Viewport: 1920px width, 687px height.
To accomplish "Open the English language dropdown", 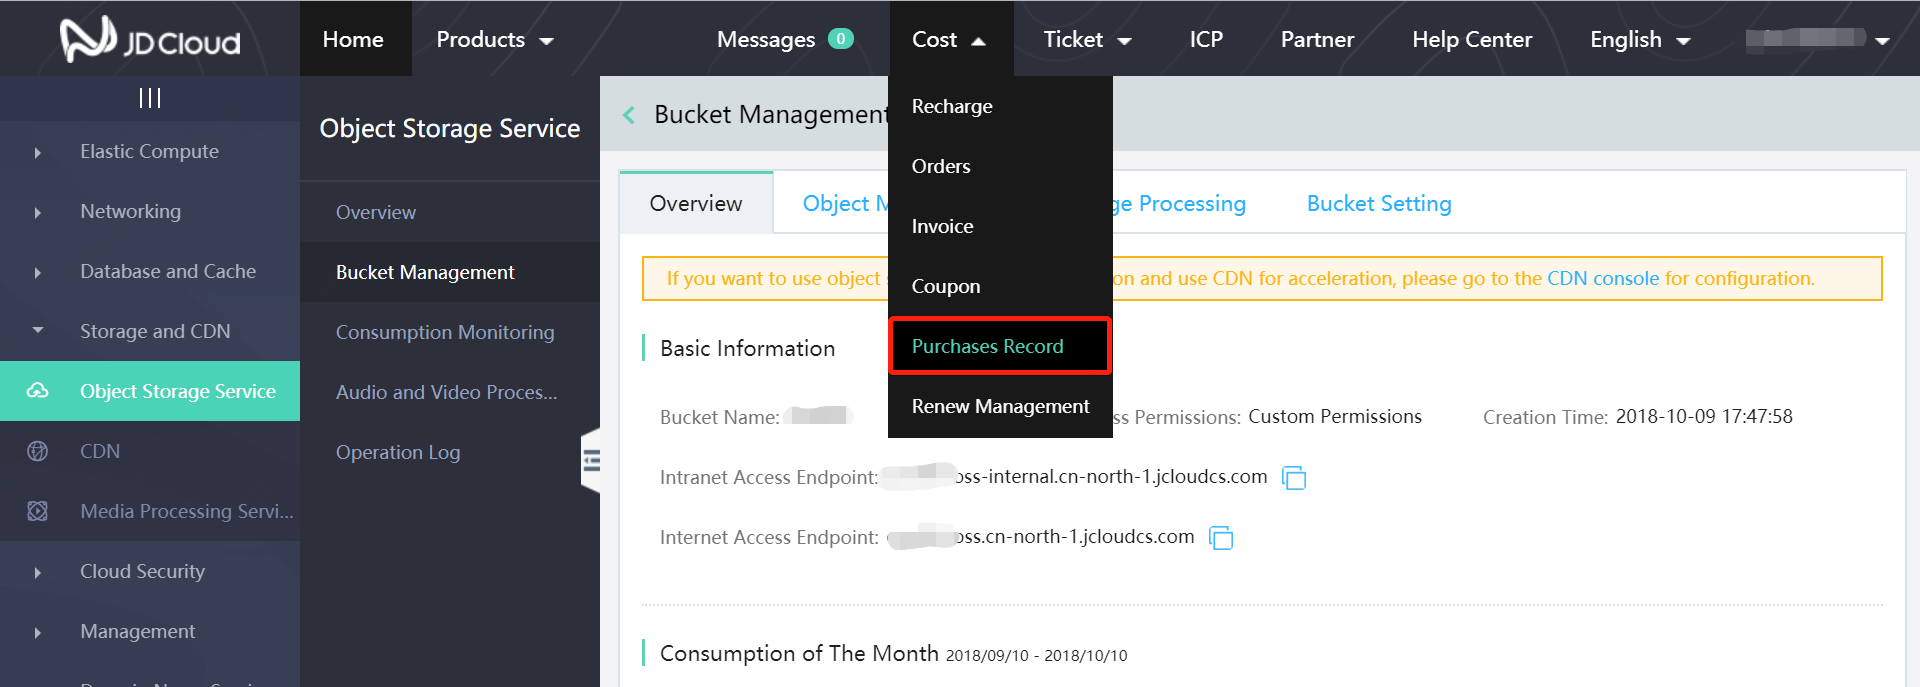I will tap(1640, 39).
